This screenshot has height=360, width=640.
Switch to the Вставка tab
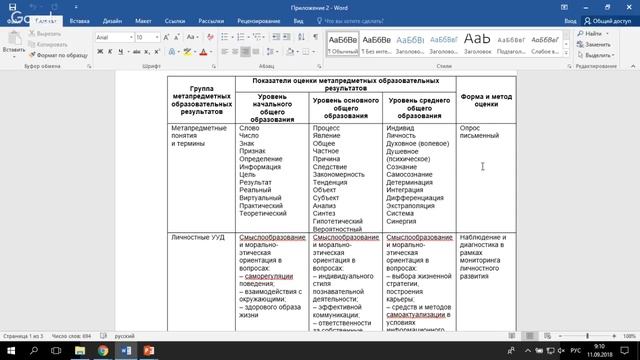click(x=79, y=21)
